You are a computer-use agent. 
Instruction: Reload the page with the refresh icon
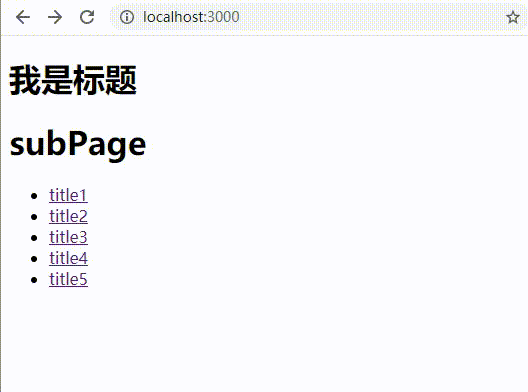[x=87, y=17]
